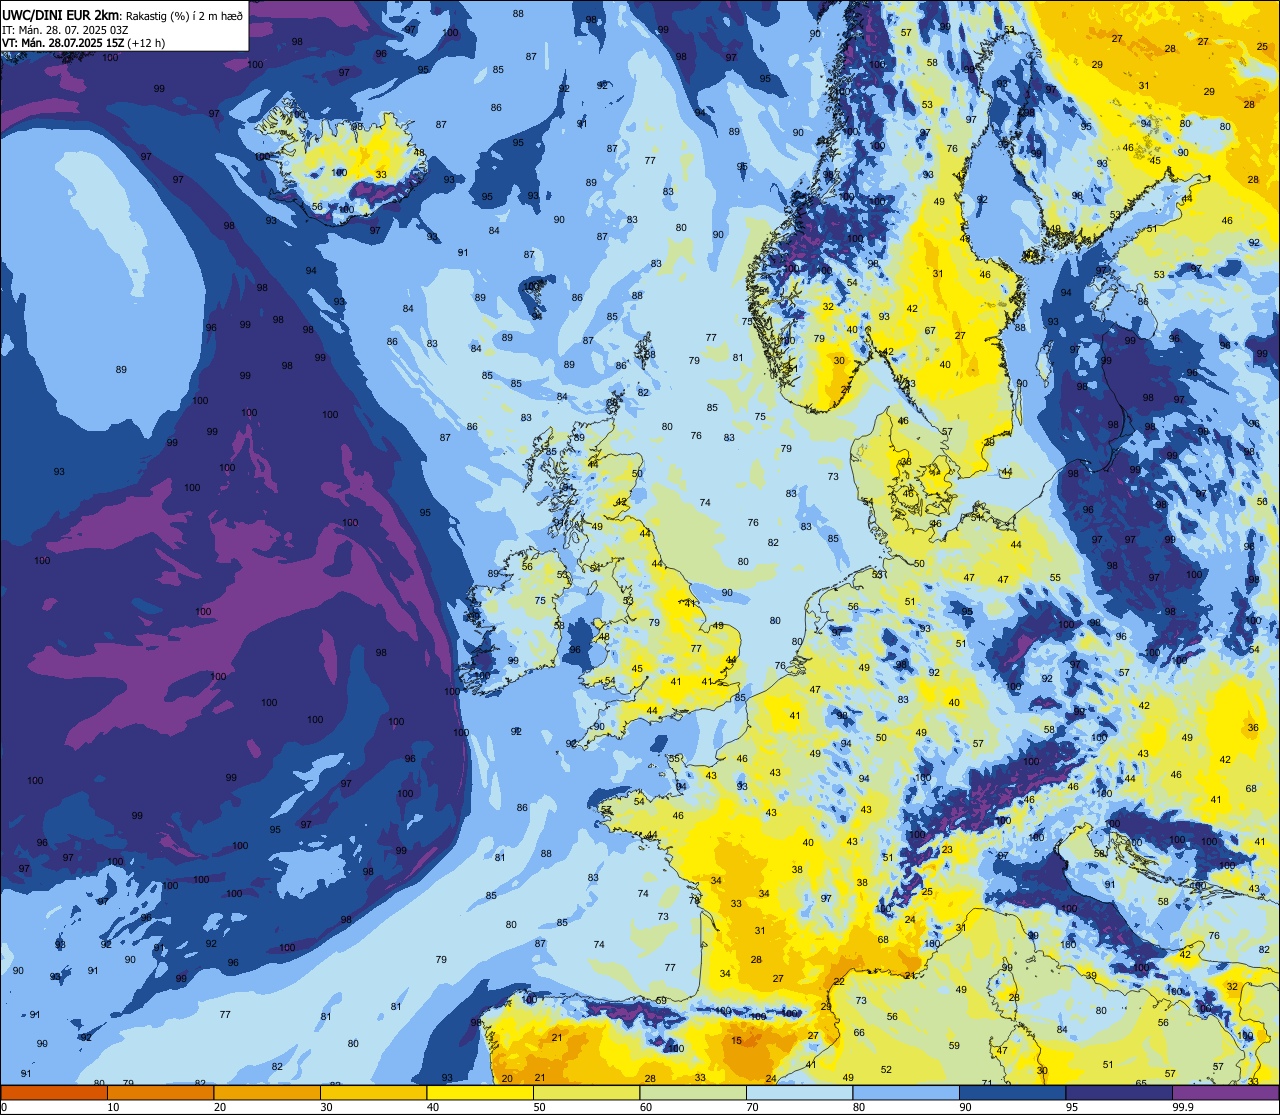Click the 33 value over Iceland
This screenshot has width=1280, height=1115.
[x=381, y=174]
